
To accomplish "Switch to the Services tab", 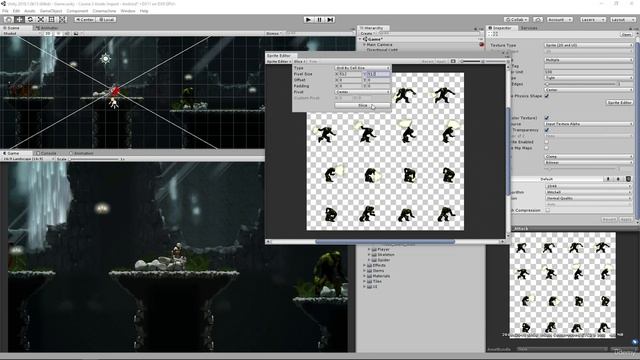I will (529, 28).
